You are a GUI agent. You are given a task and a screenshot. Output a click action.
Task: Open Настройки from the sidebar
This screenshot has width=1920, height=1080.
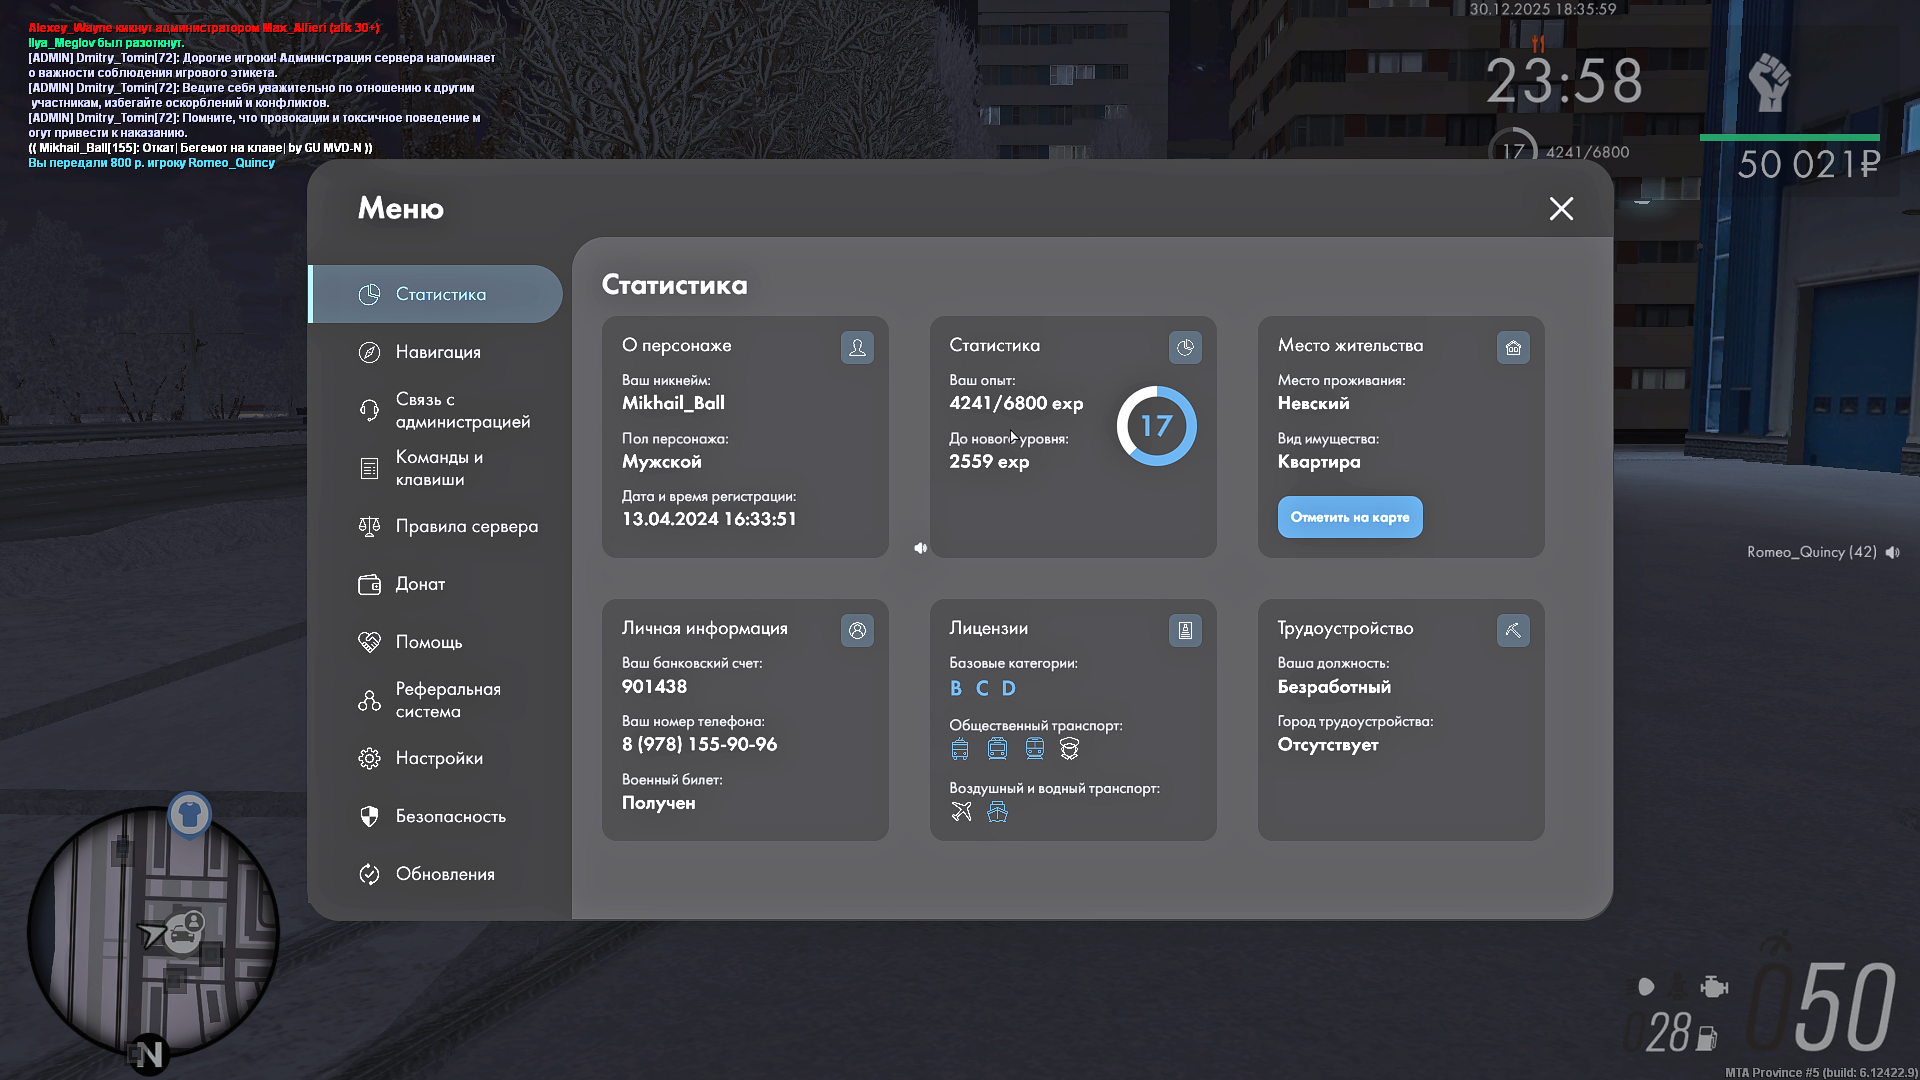pos(438,758)
